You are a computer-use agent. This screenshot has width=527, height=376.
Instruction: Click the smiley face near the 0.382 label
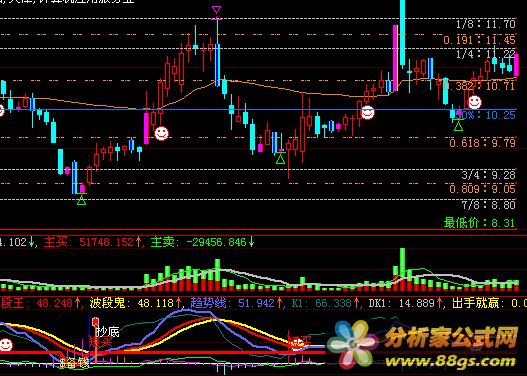(475, 102)
